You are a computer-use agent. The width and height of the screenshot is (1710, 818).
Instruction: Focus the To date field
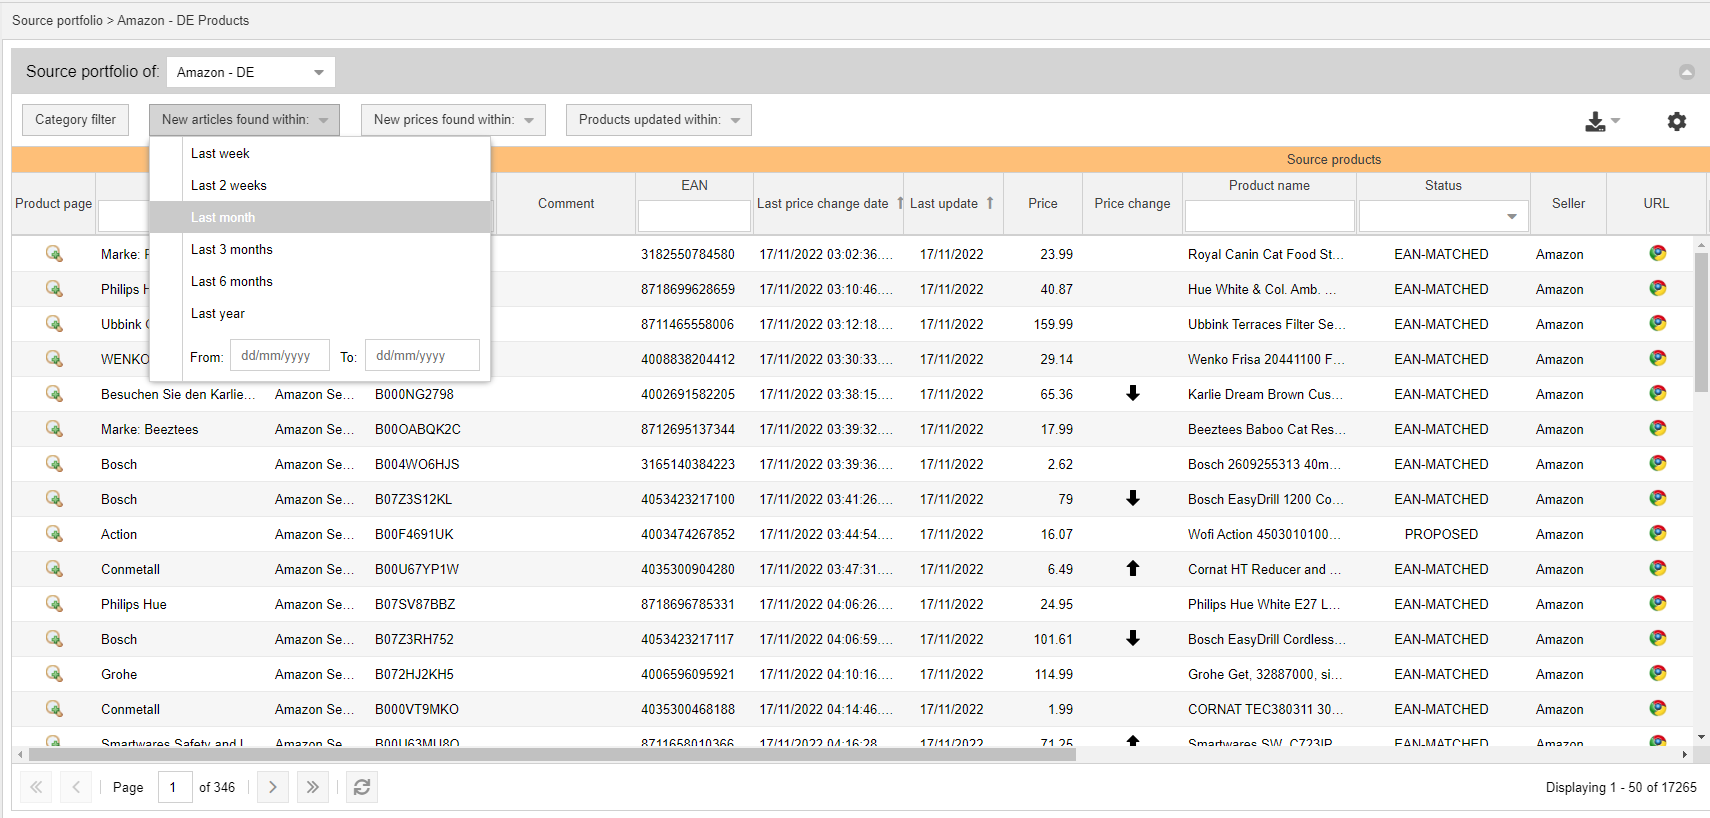coord(422,355)
